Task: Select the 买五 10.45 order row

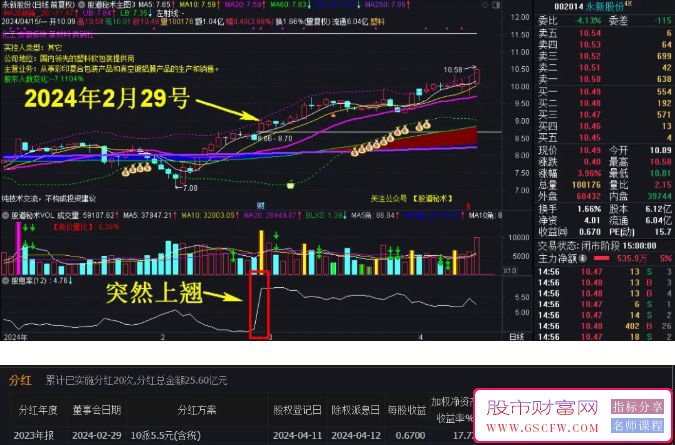Action: [604, 138]
